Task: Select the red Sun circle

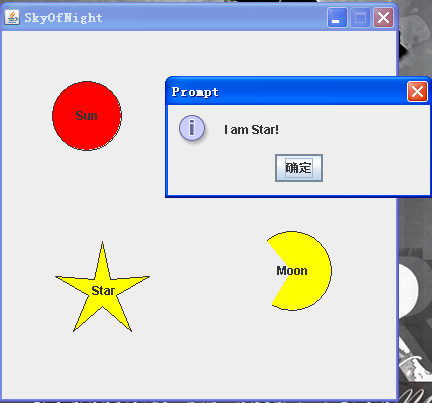Action: [x=87, y=116]
